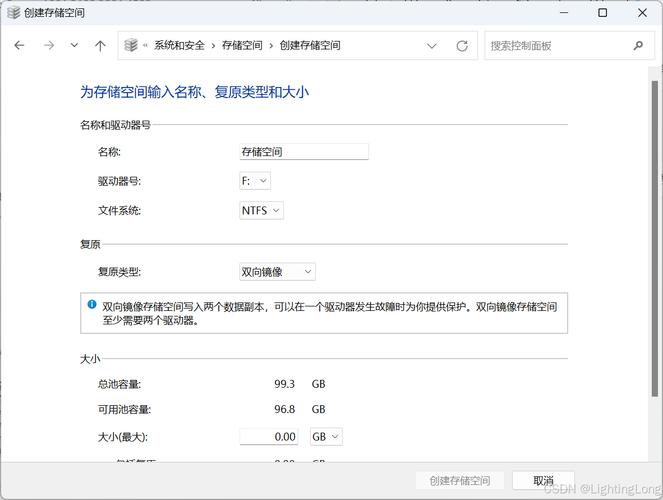Click the 复原类型: label
Viewport: 663px width, 500px height.
(119, 272)
